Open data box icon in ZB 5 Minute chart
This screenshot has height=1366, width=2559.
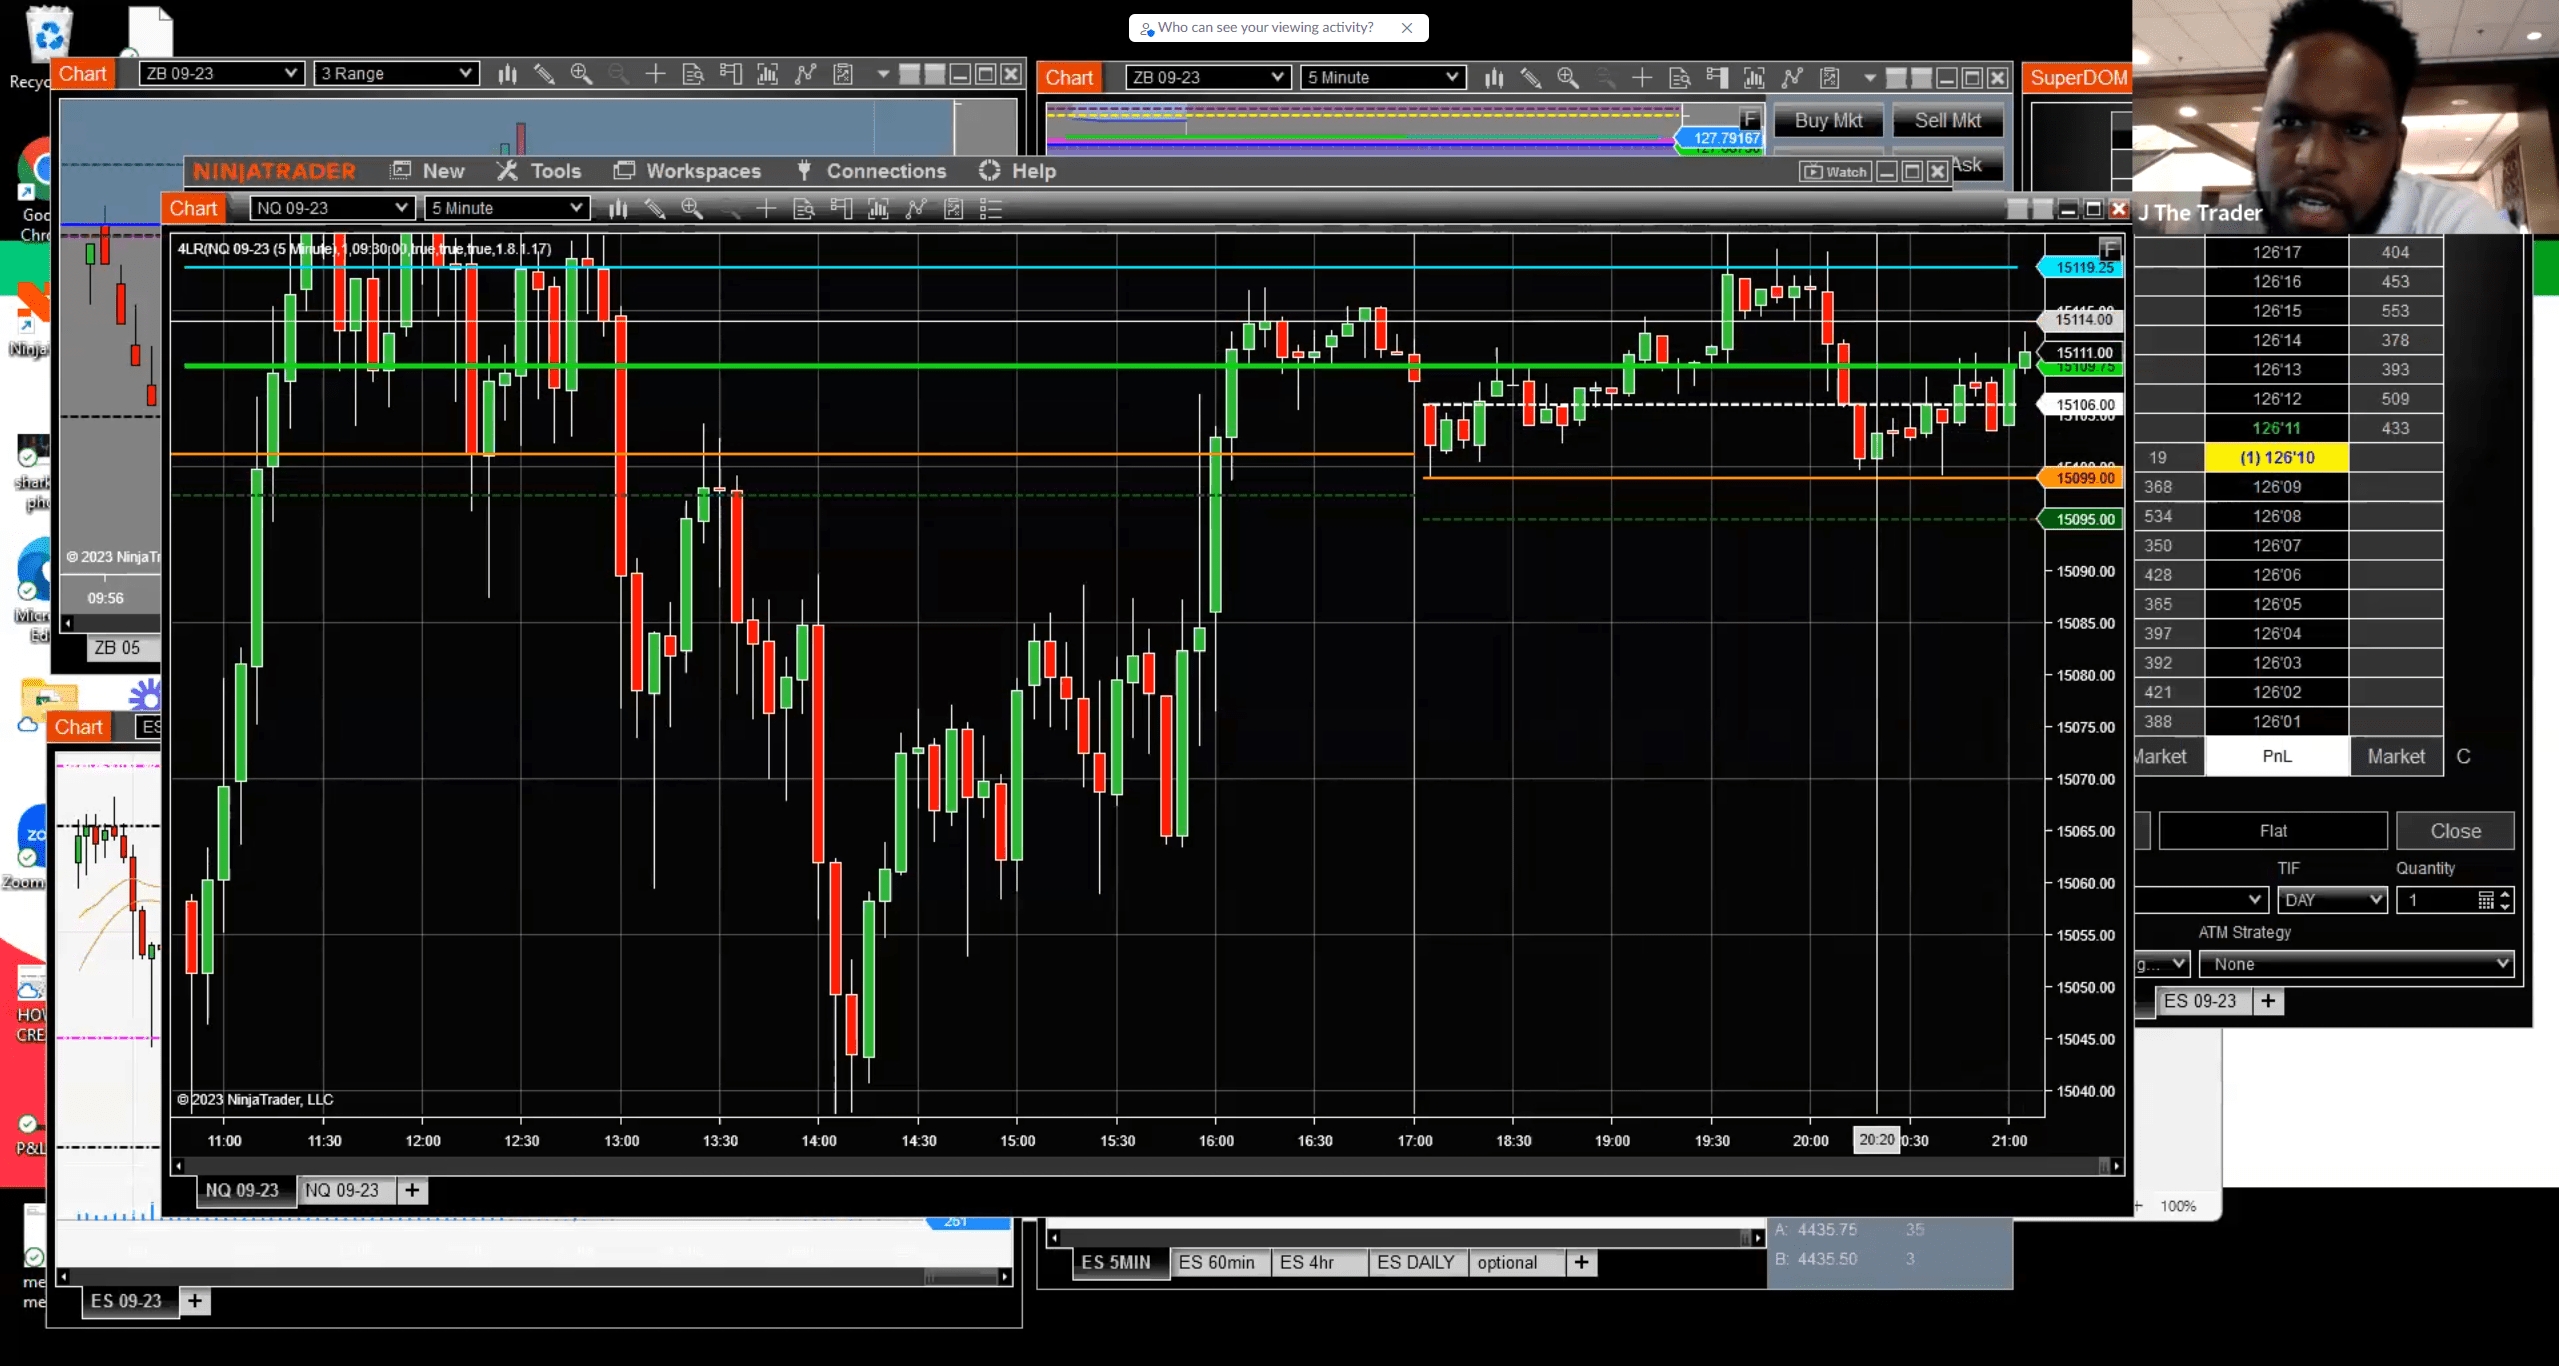pyautogui.click(x=1680, y=77)
